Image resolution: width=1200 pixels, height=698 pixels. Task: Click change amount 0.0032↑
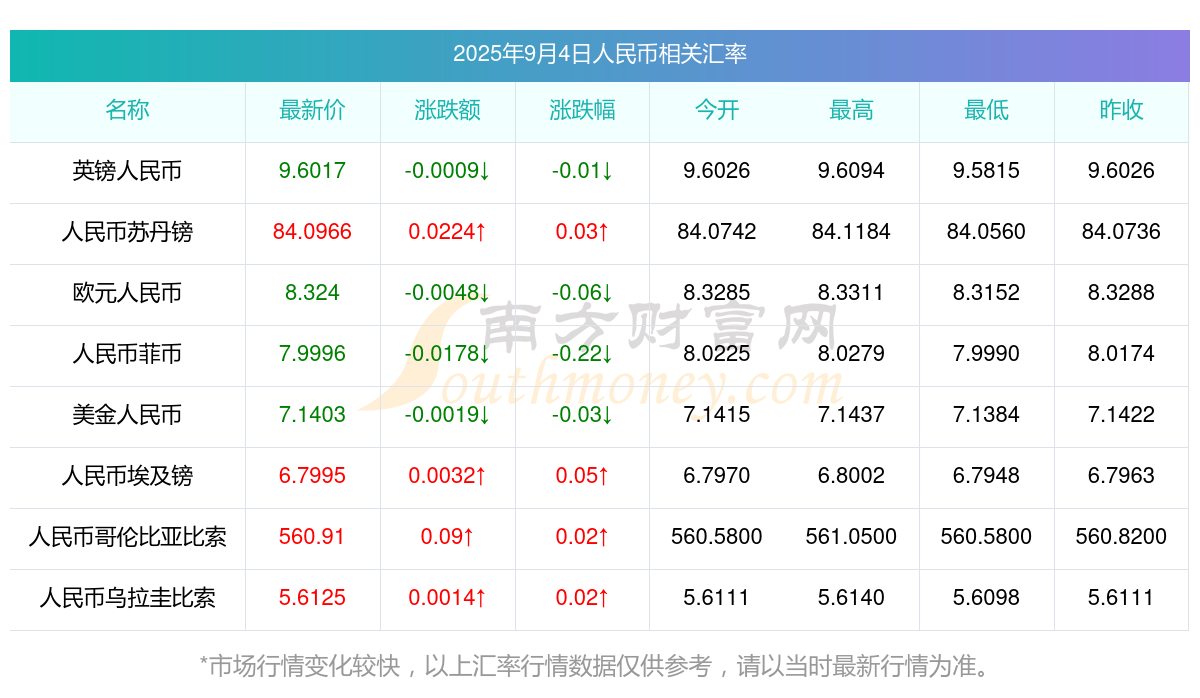click(x=448, y=476)
